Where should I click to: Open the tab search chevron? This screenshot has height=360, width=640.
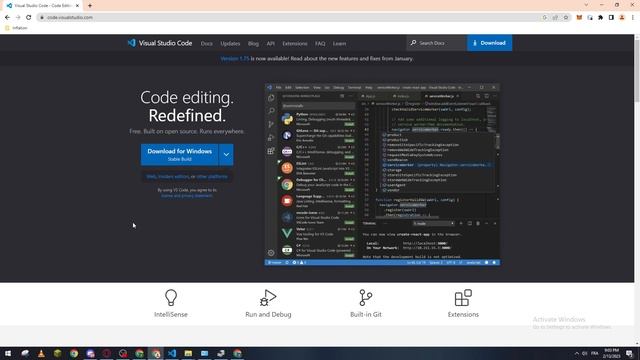pyautogui.click(x=586, y=5)
